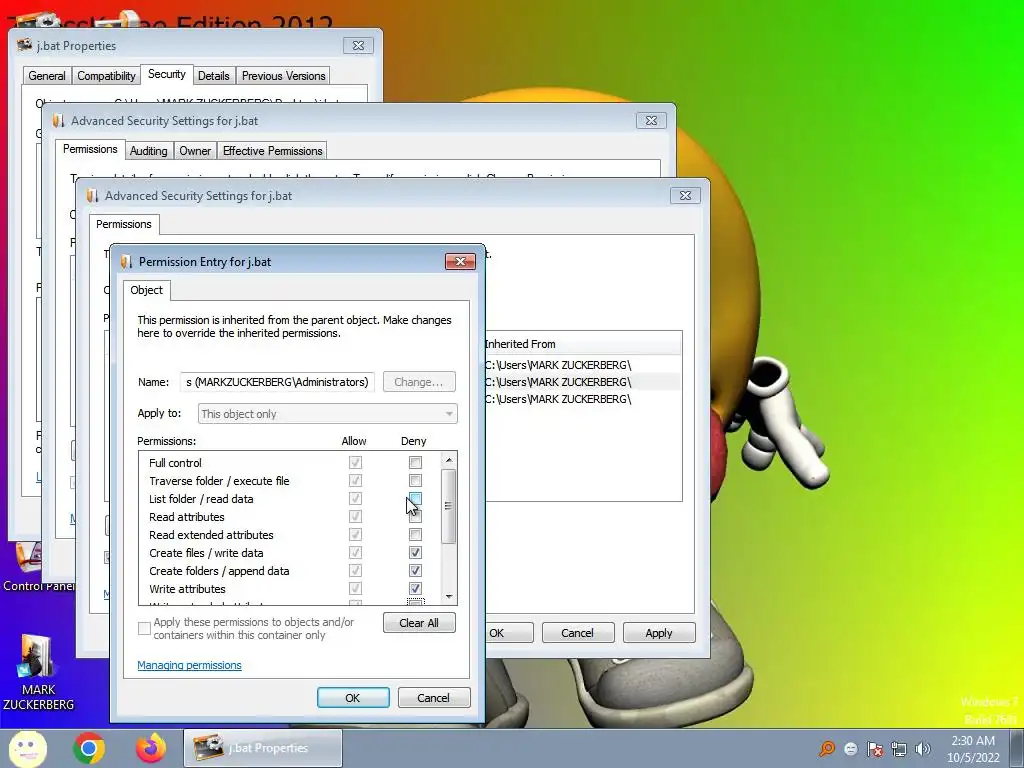Click the shield icon in Permission Entry title bar
The height and width of the screenshot is (768, 1024).
click(126, 262)
